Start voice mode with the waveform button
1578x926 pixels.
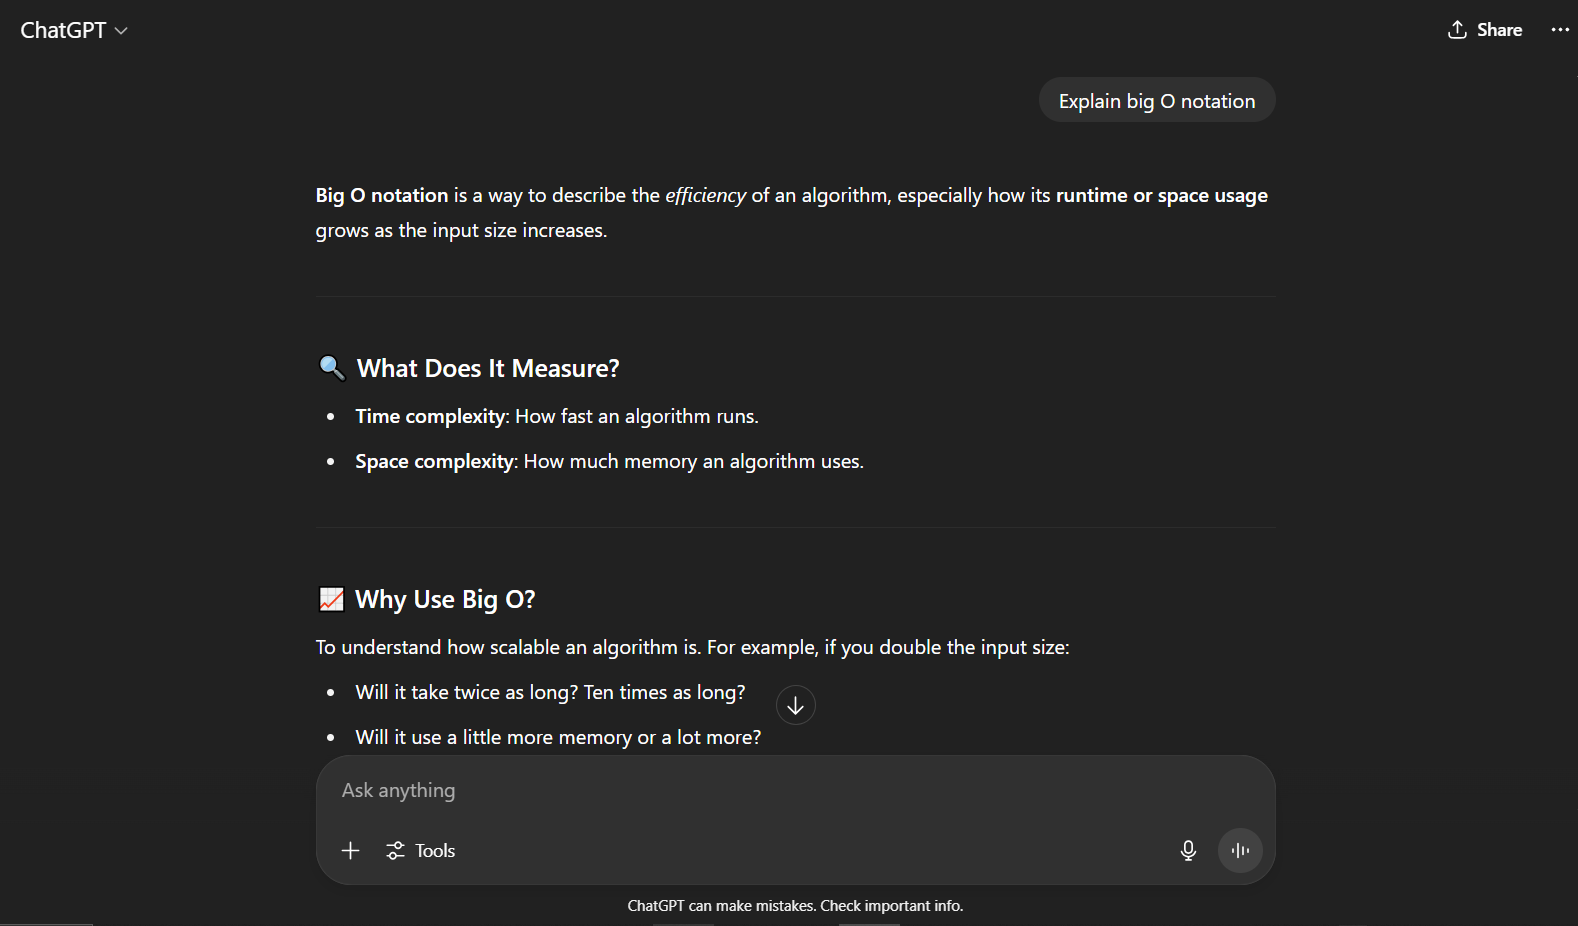pyautogui.click(x=1240, y=851)
